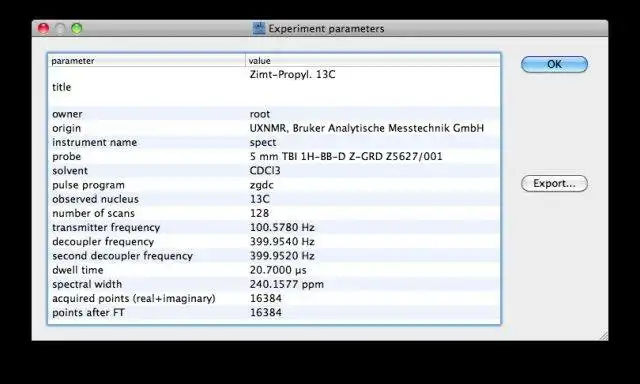Select the pulse program parameter cell

point(88,185)
